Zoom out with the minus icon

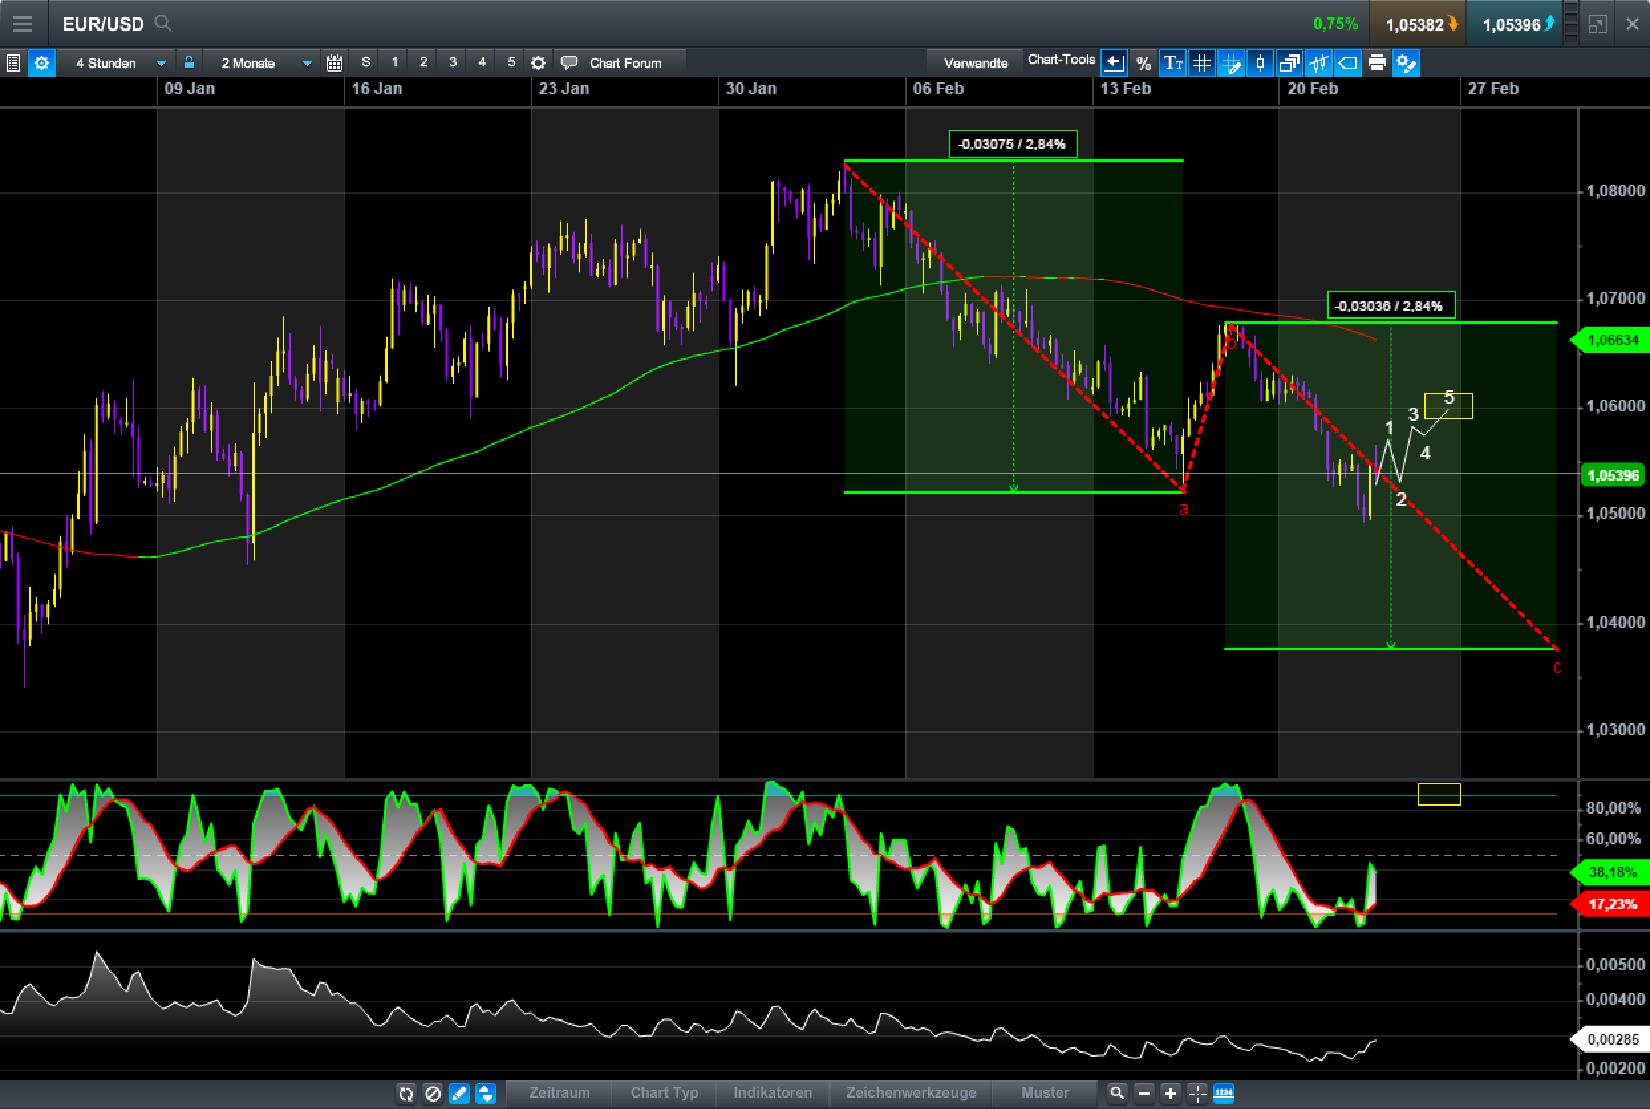(x=1145, y=1093)
